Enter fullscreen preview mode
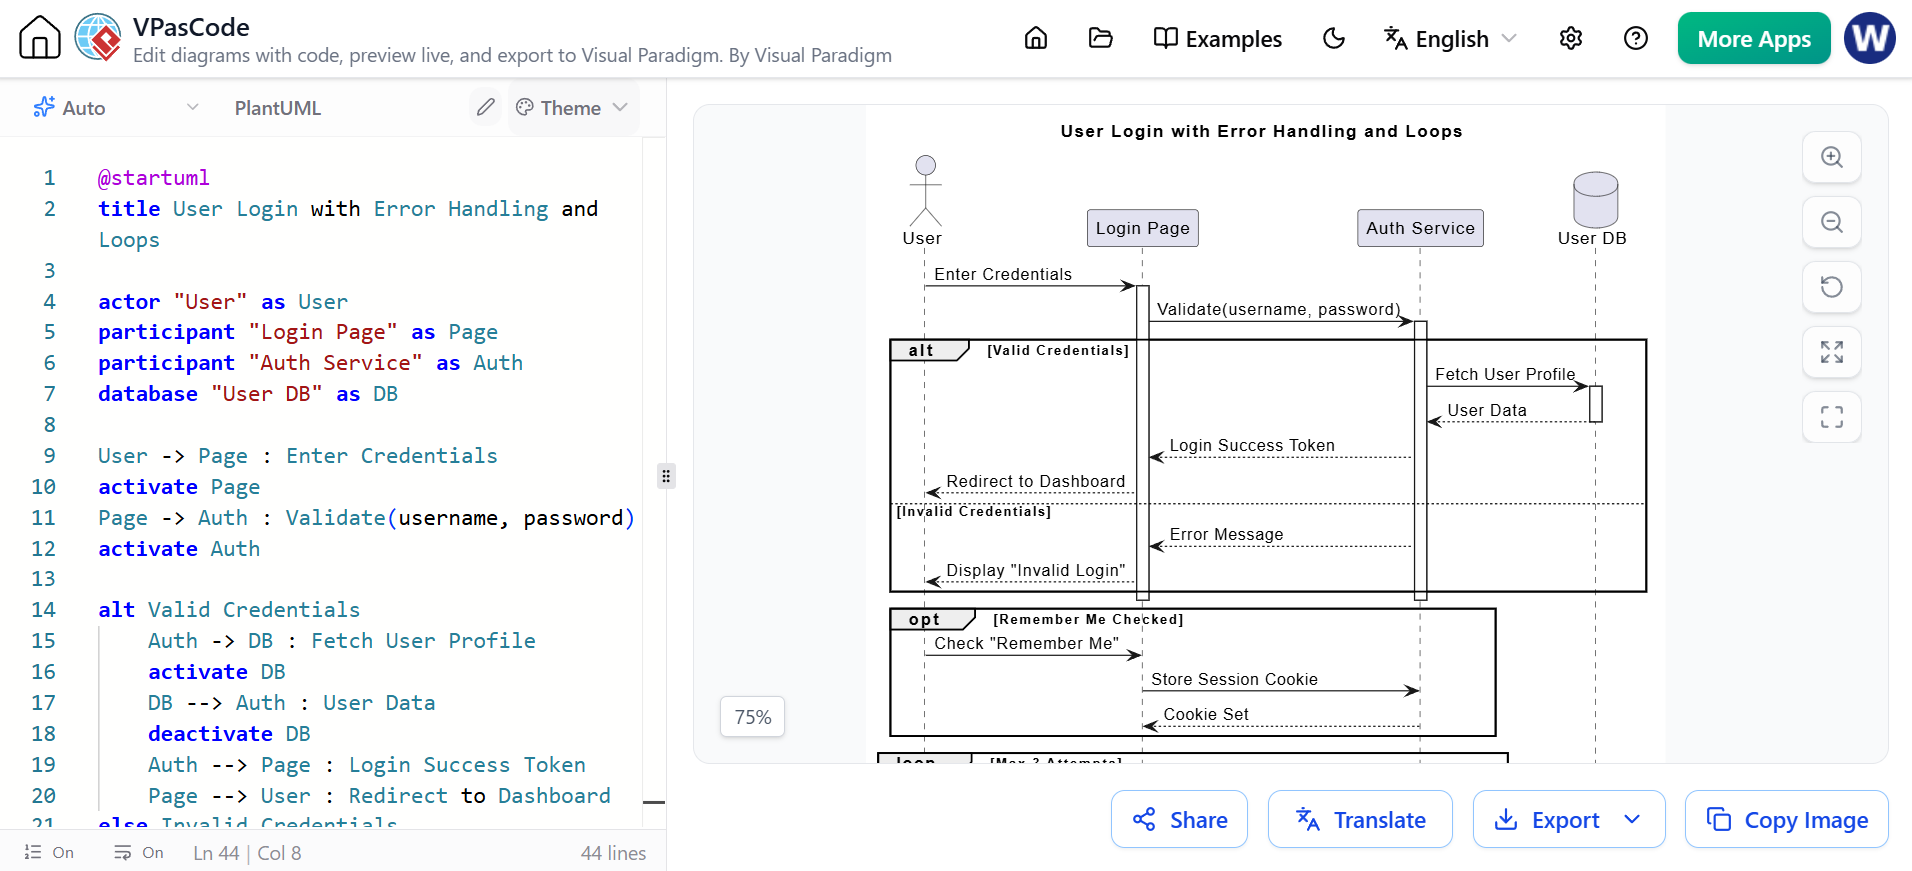 (1832, 417)
